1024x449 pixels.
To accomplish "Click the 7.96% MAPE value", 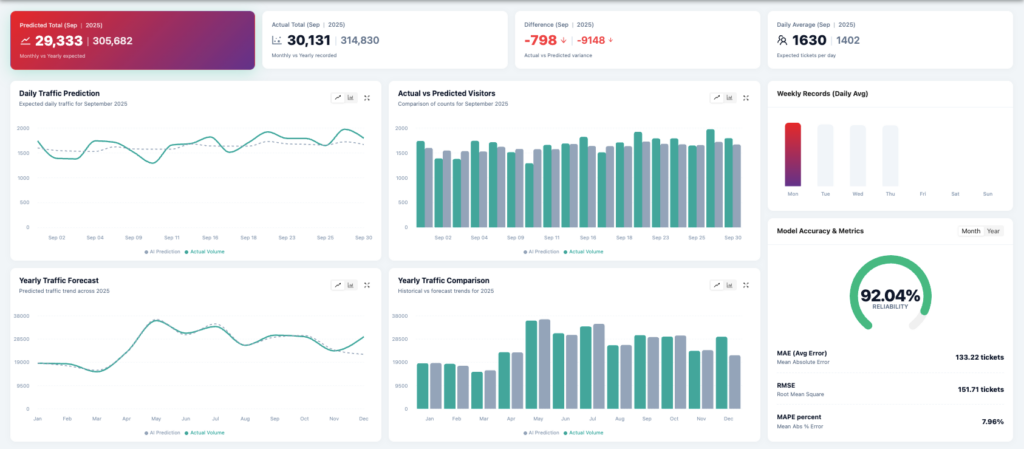I will pyautogui.click(x=992, y=422).
